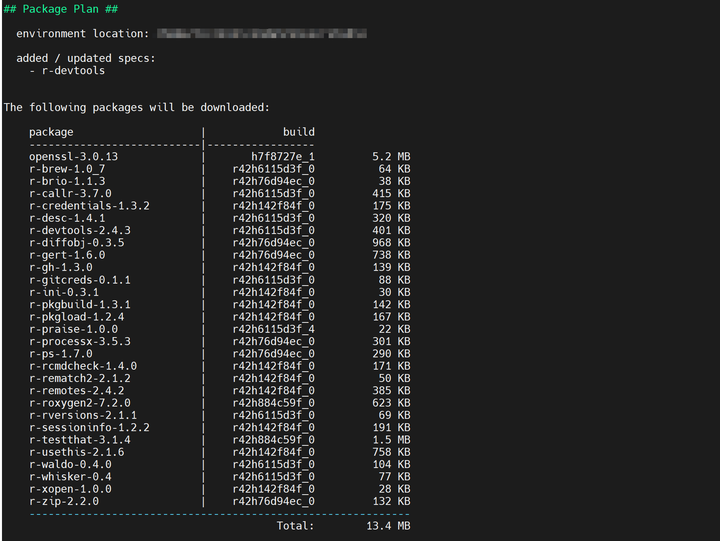Click r-pkgbuild-1.3.1 package entry

click(x=80, y=305)
